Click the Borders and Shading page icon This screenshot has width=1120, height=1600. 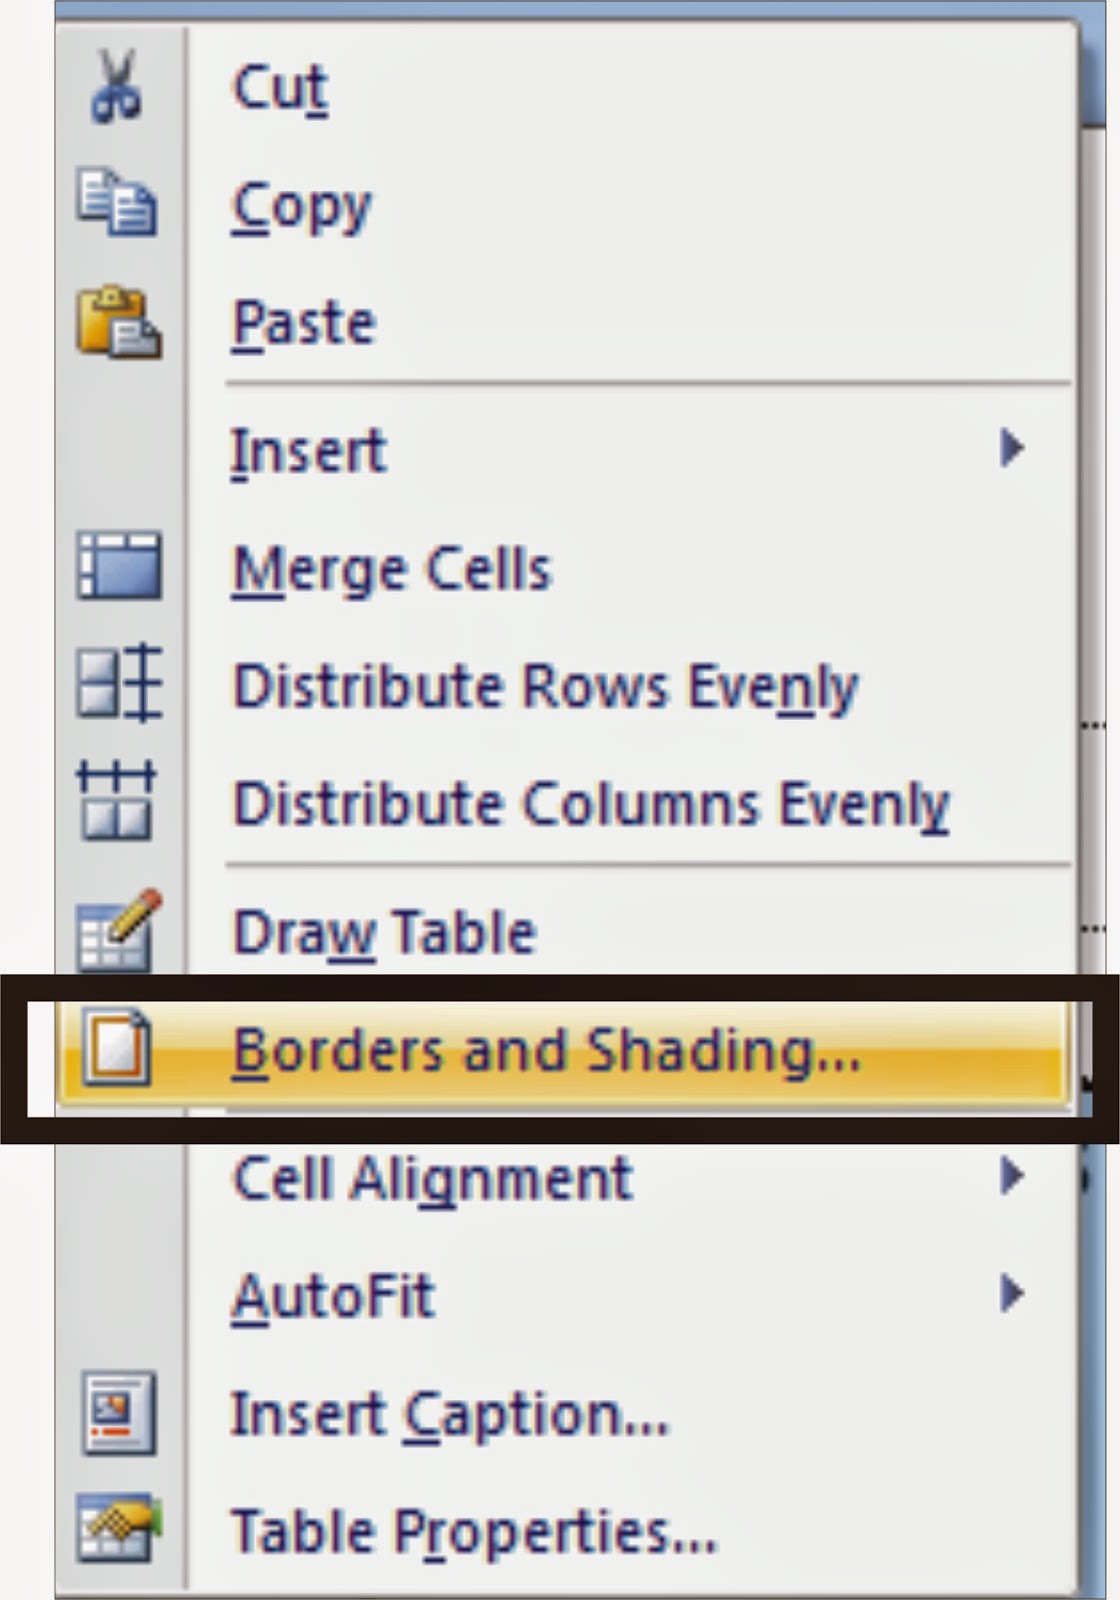[x=116, y=1048]
